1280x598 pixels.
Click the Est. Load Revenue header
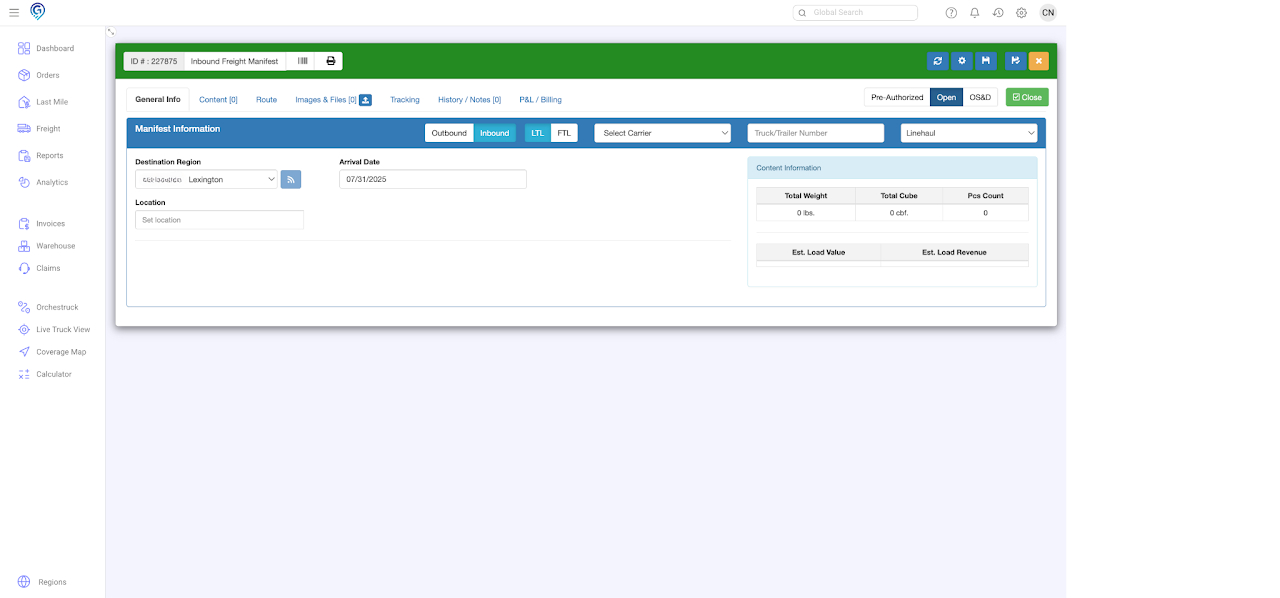pyautogui.click(x=954, y=252)
